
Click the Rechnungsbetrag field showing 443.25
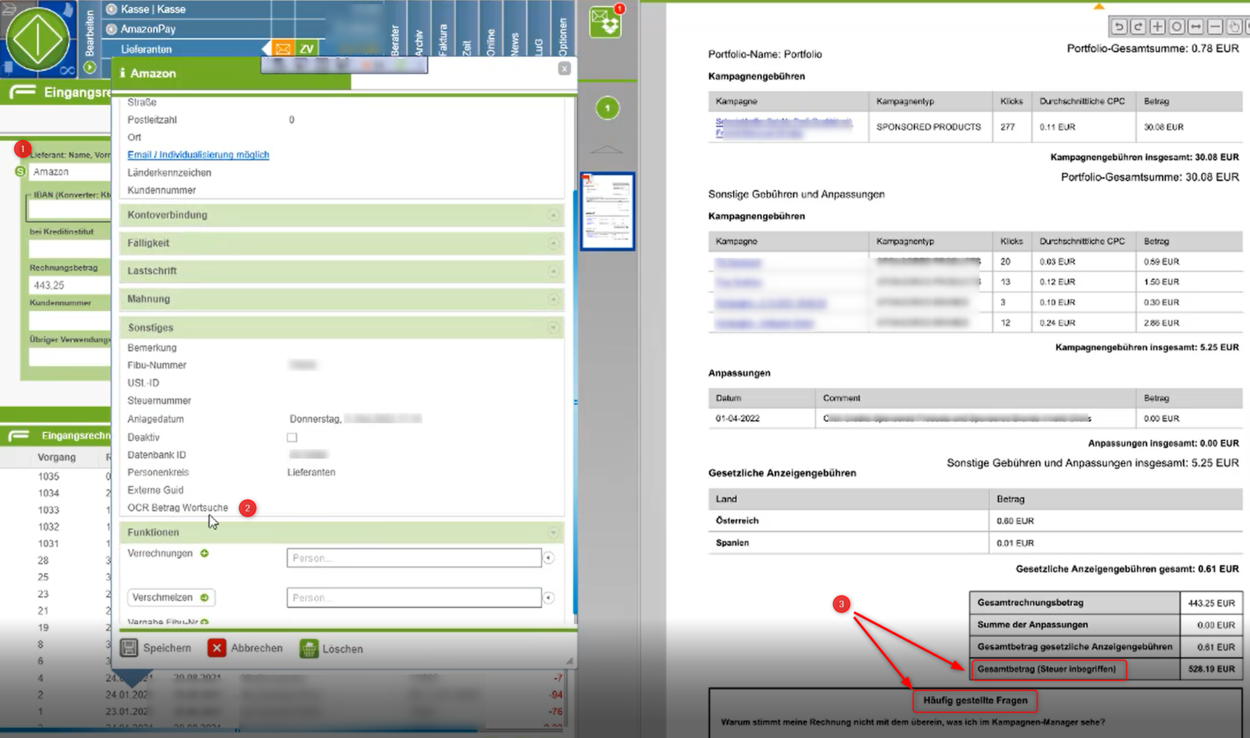point(69,285)
